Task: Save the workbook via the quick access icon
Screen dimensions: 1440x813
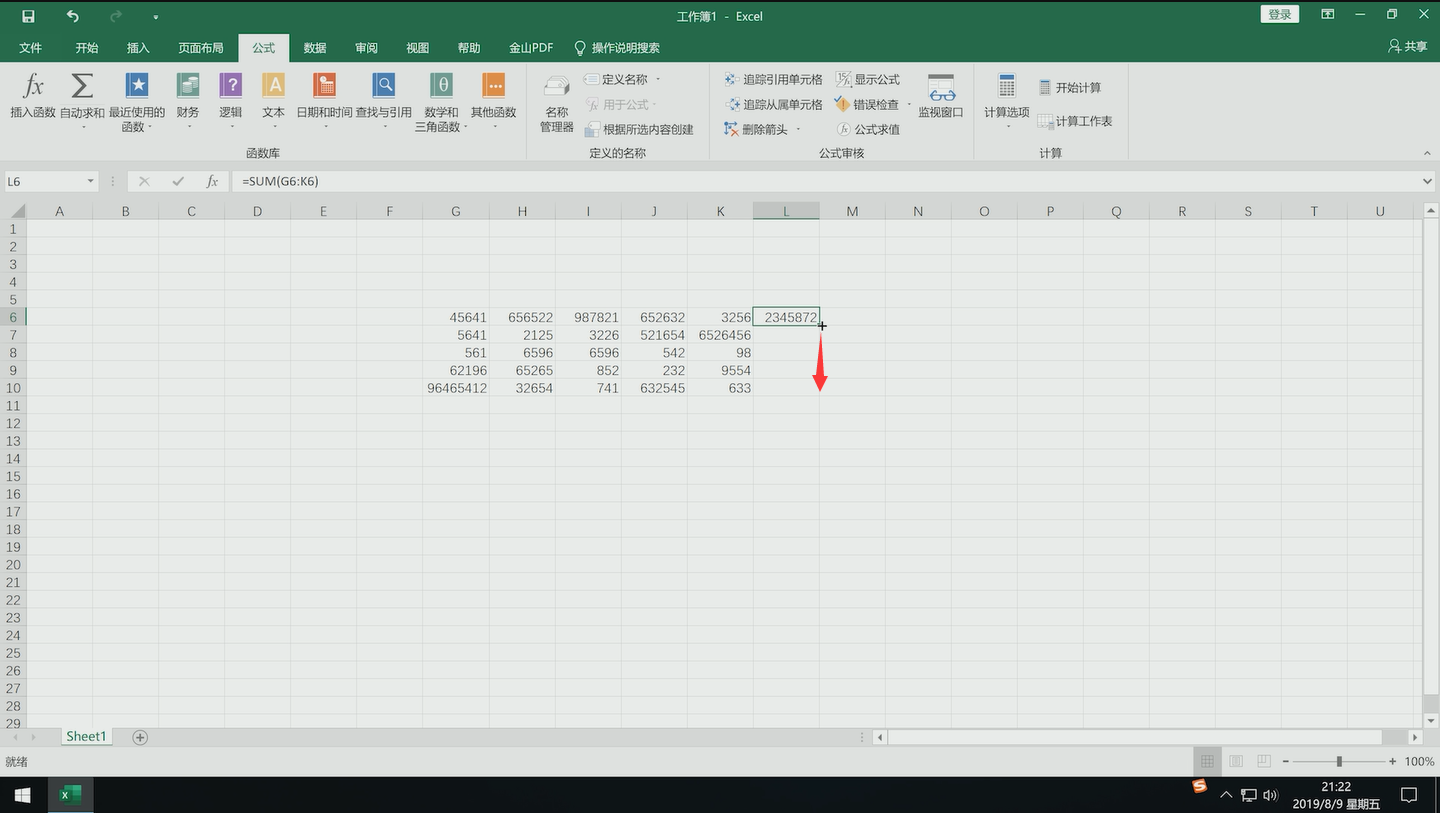Action: click(28, 16)
